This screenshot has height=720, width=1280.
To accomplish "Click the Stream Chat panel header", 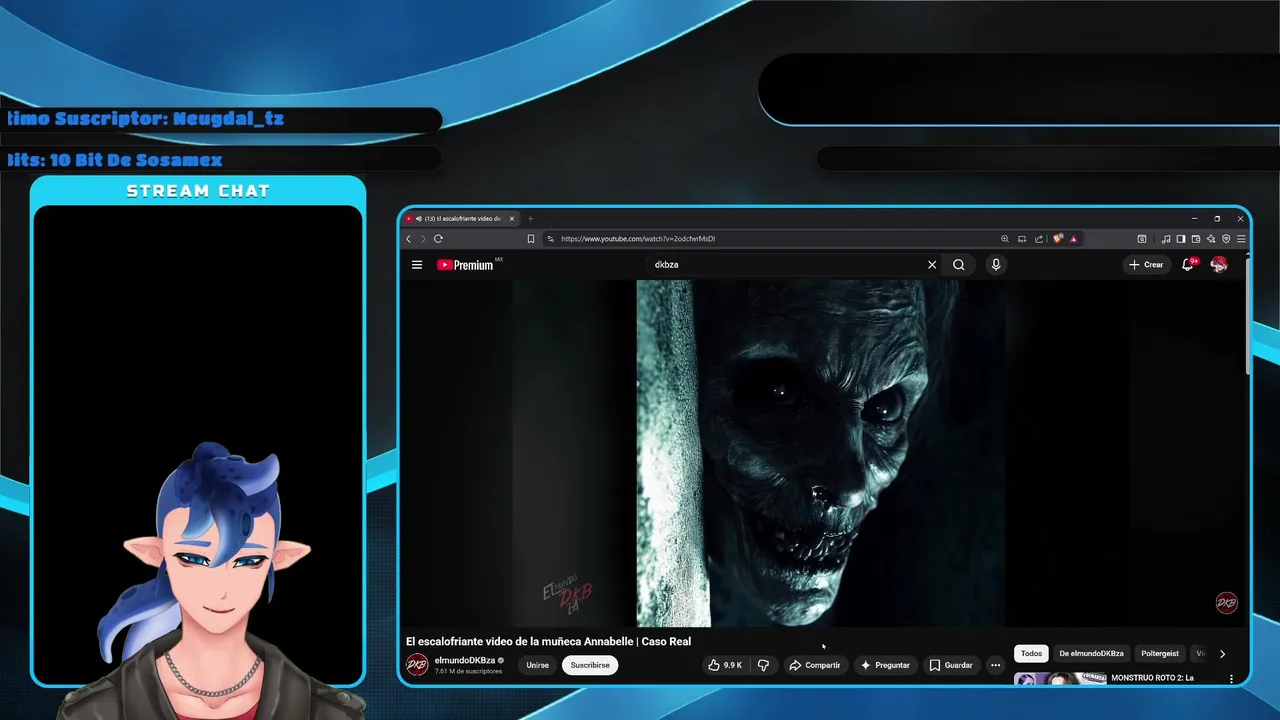I will coord(198,191).
